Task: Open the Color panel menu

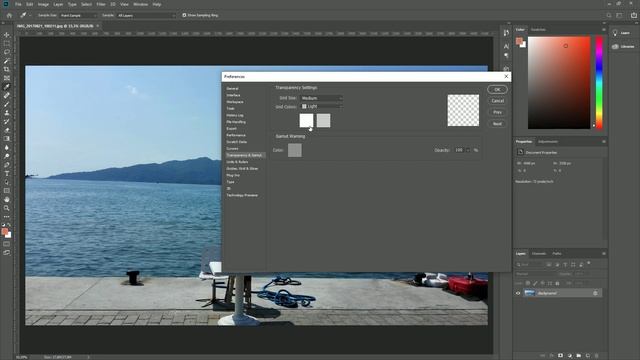Action: coord(604,29)
